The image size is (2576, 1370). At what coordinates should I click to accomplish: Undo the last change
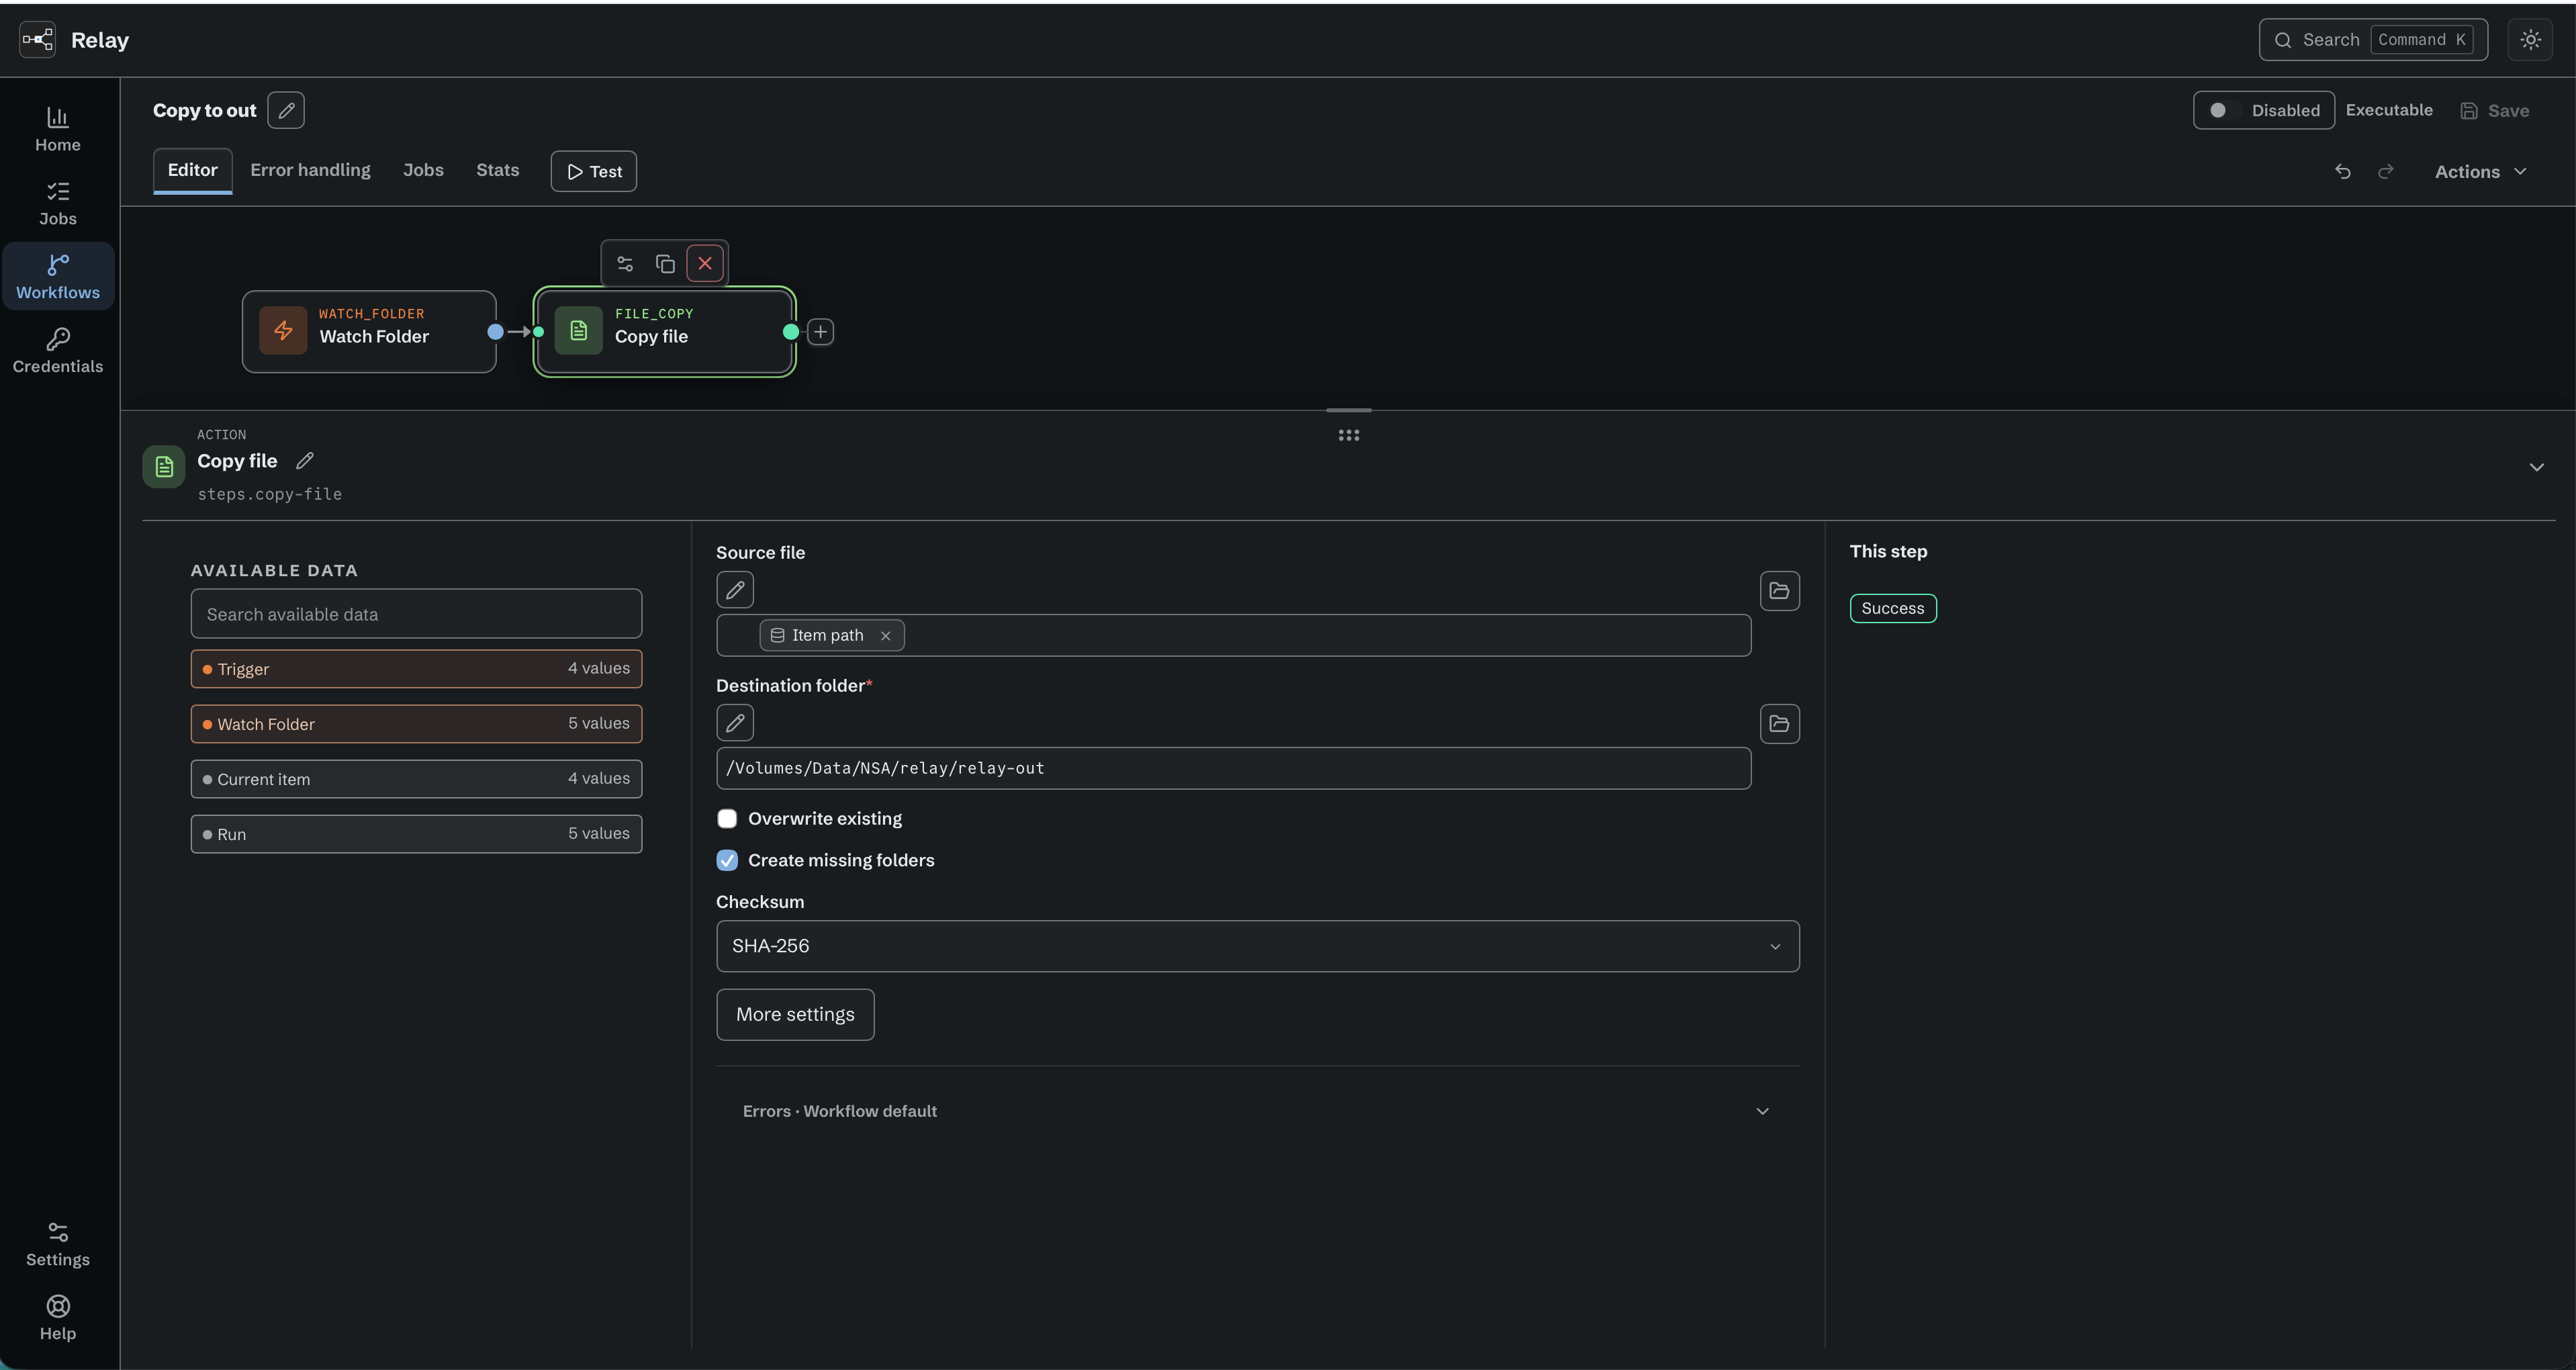click(2342, 172)
